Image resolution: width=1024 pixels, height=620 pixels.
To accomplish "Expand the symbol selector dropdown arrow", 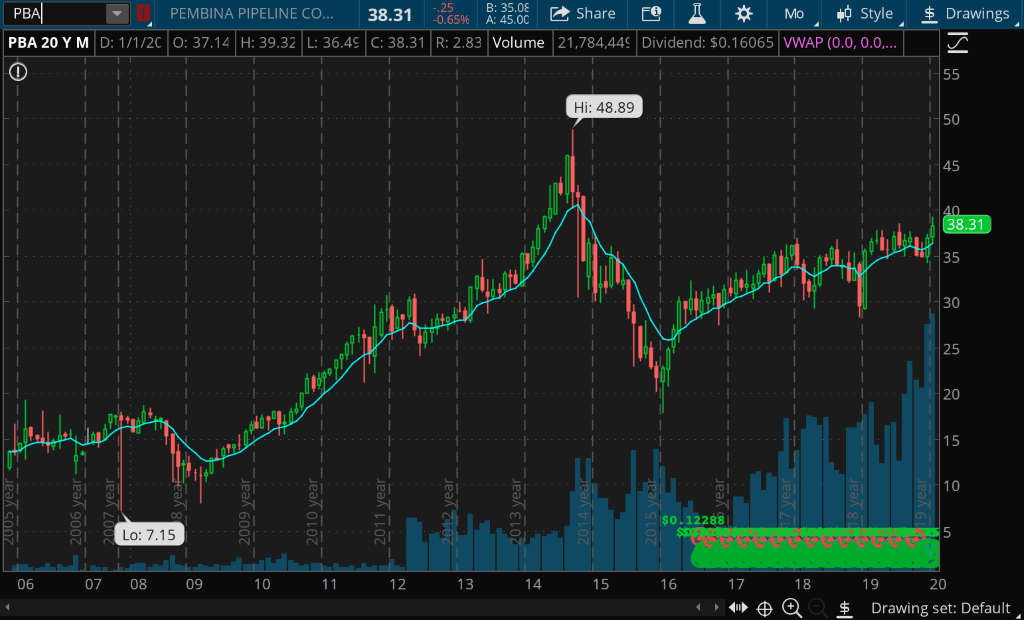I will (118, 14).
